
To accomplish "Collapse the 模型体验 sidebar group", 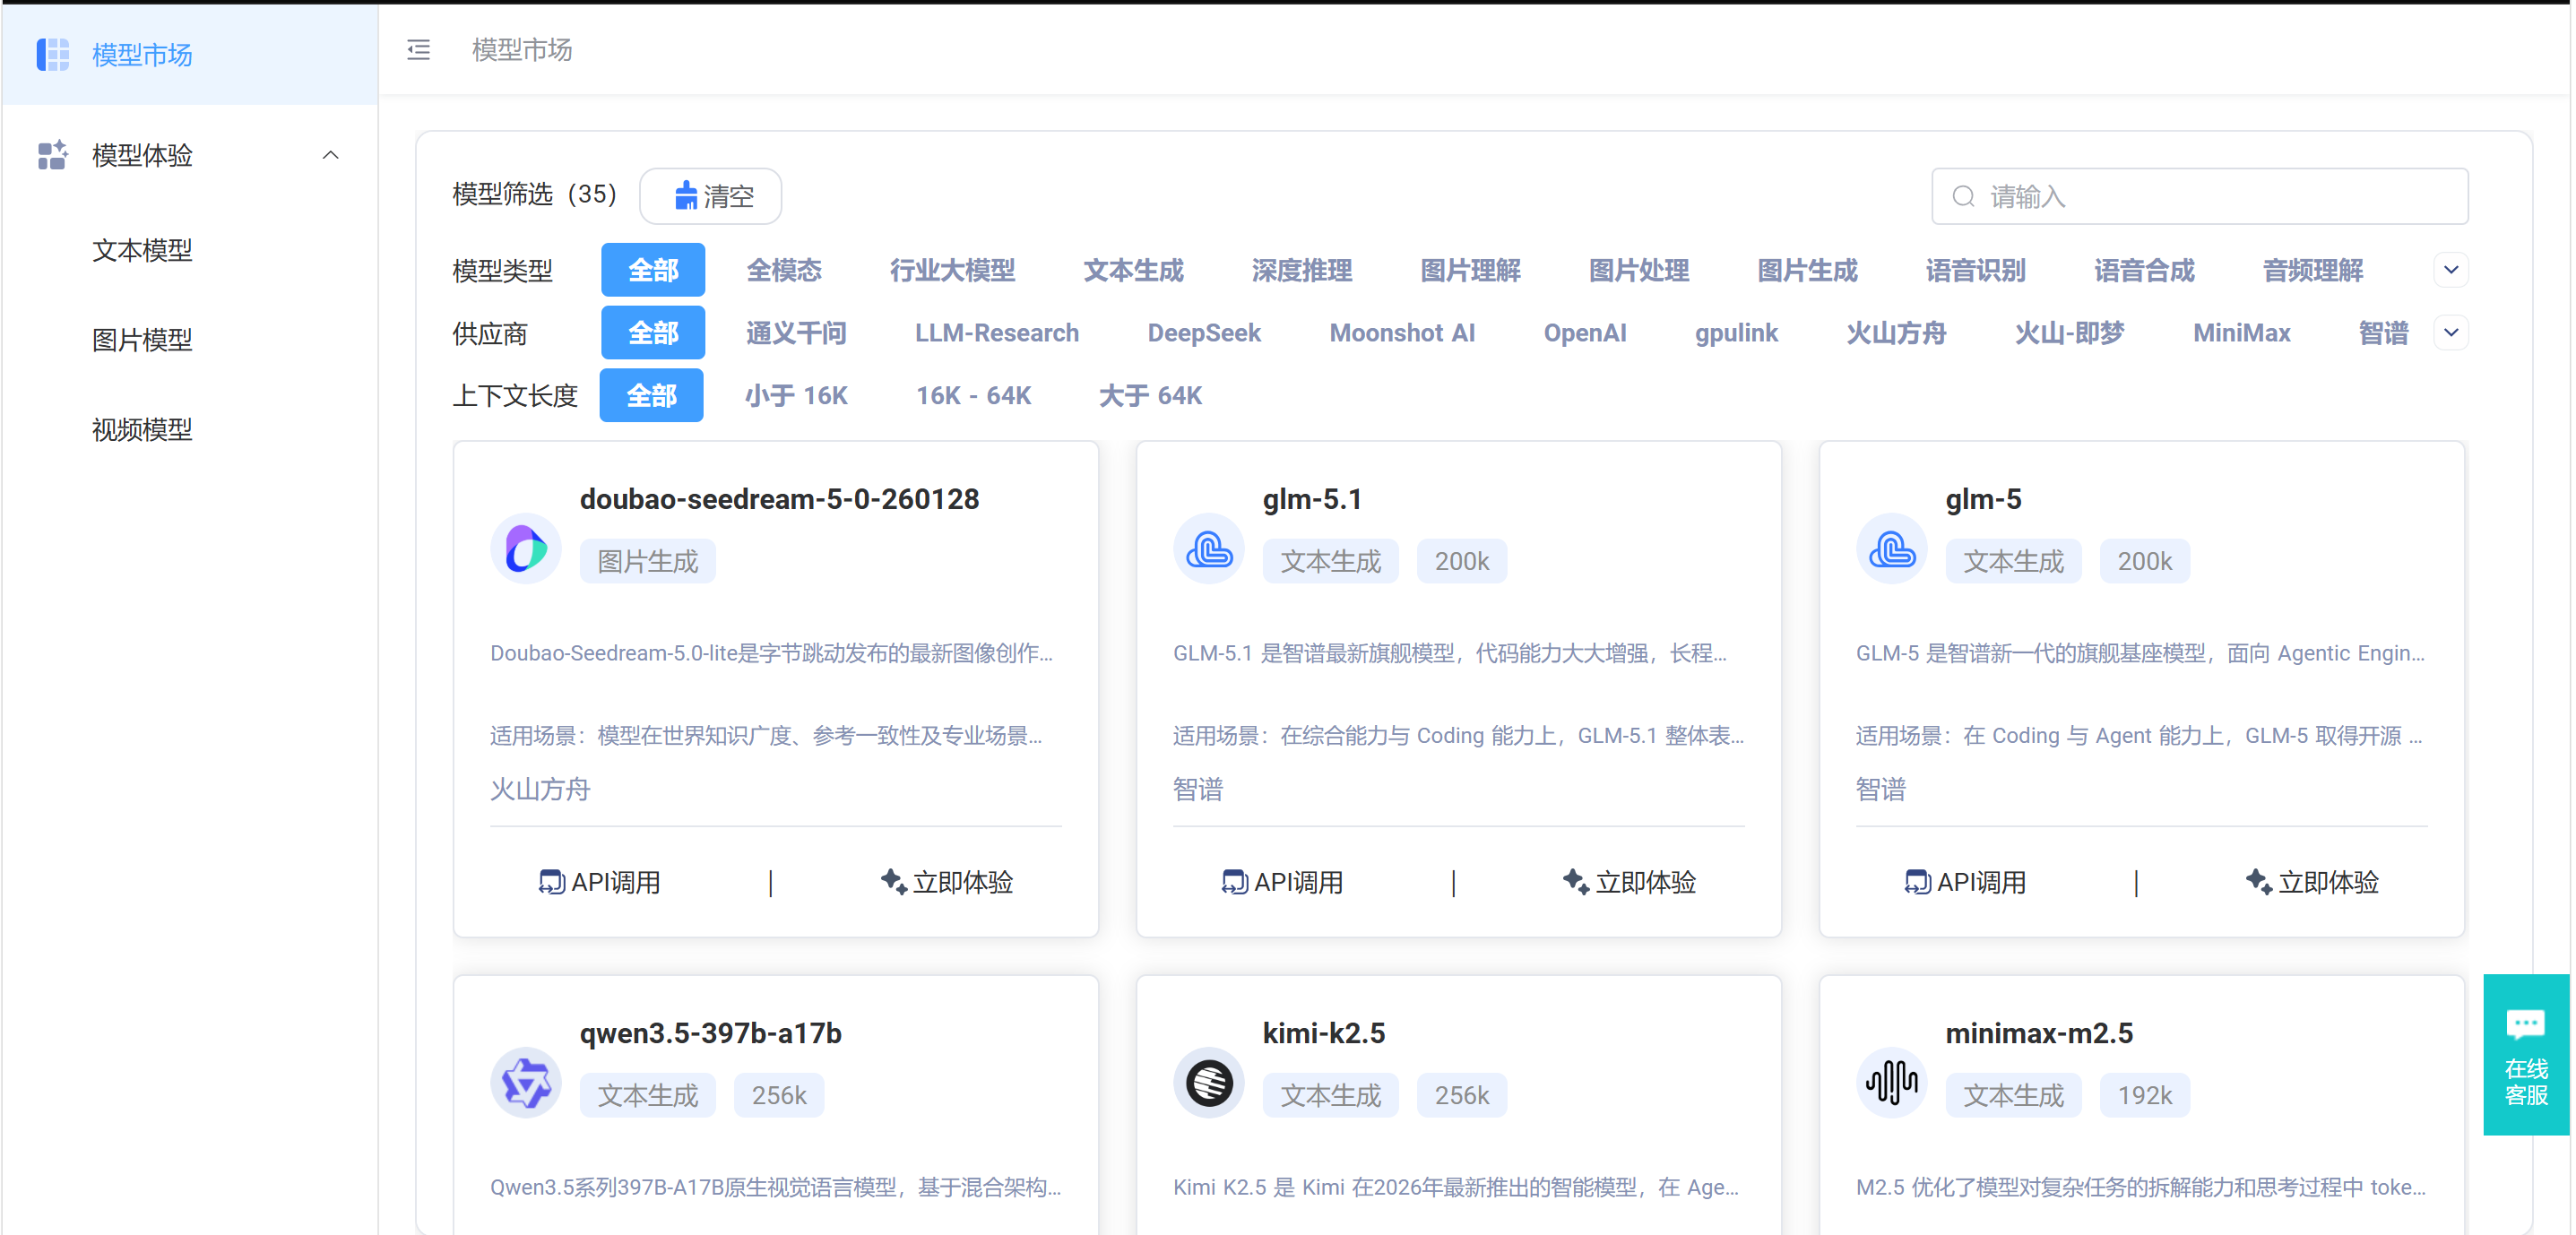I will pyautogui.click(x=330, y=155).
